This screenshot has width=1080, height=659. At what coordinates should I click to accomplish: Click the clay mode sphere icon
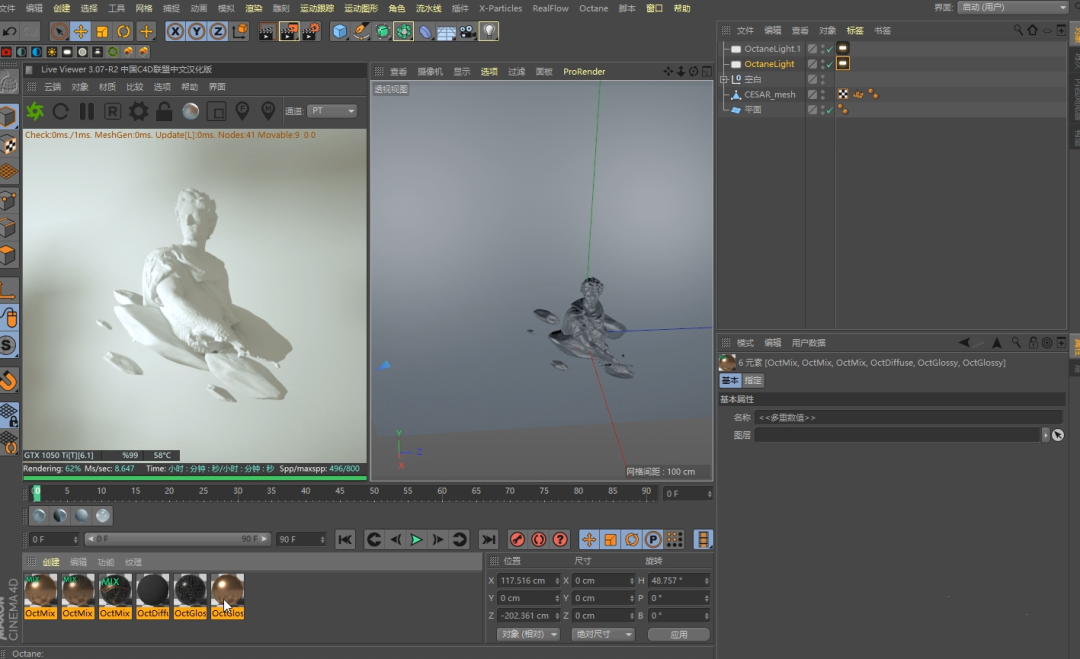click(191, 111)
